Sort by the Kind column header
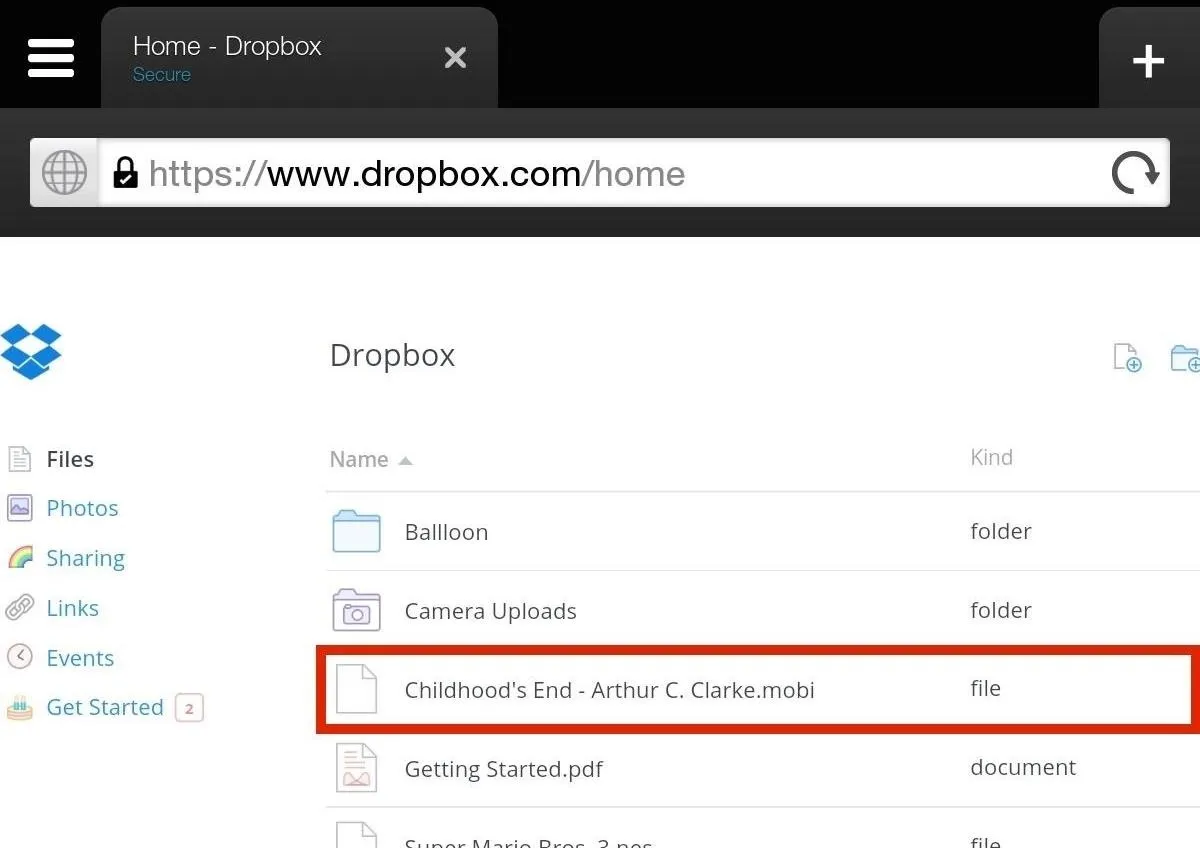 point(991,457)
